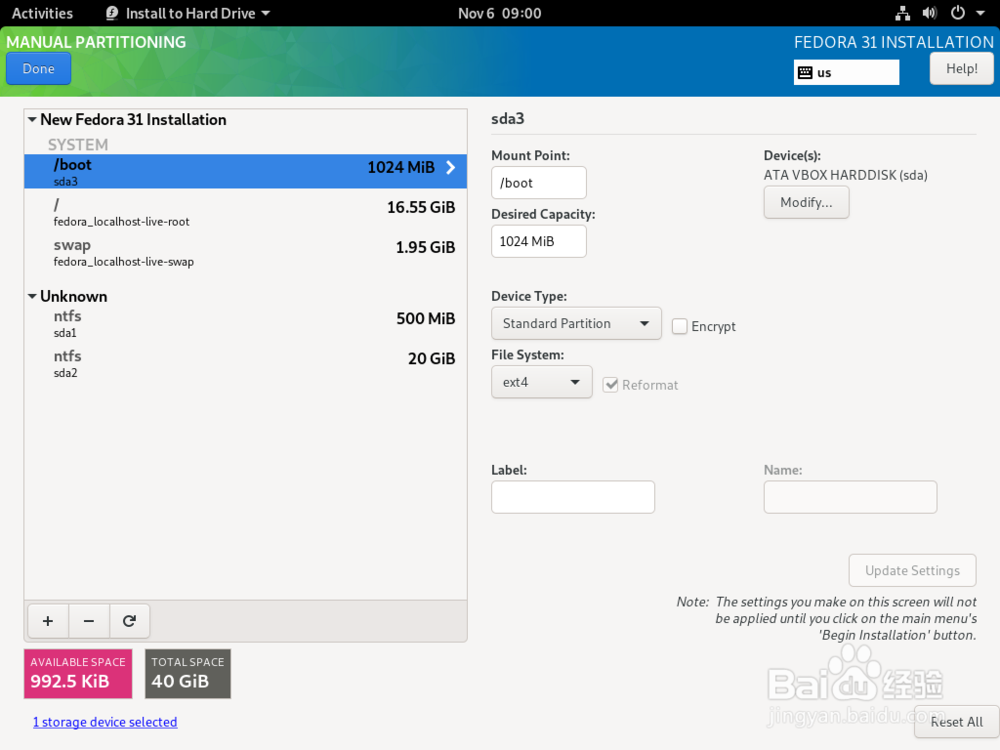Toggle the Reformat checkbox

(x=610, y=385)
